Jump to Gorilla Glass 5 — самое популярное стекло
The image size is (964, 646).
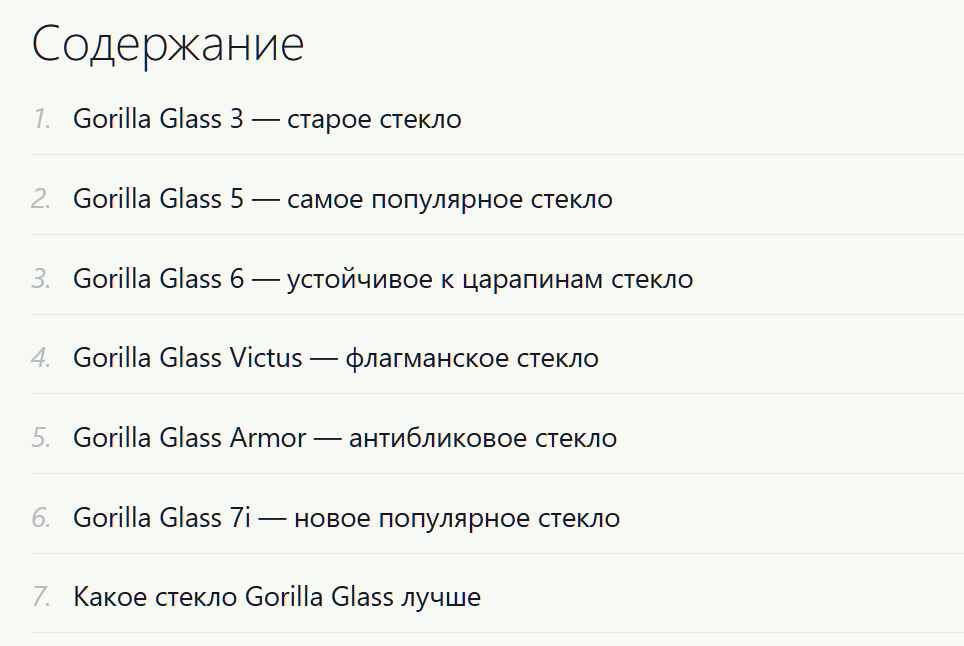point(342,199)
